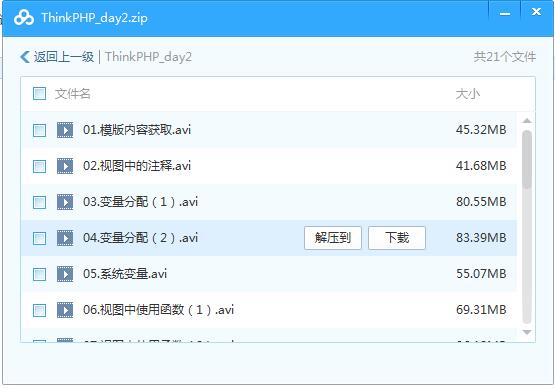Image resolution: width=555 pixels, height=388 pixels.
Task: Click the size value 83.39MB
Action: pos(481,238)
